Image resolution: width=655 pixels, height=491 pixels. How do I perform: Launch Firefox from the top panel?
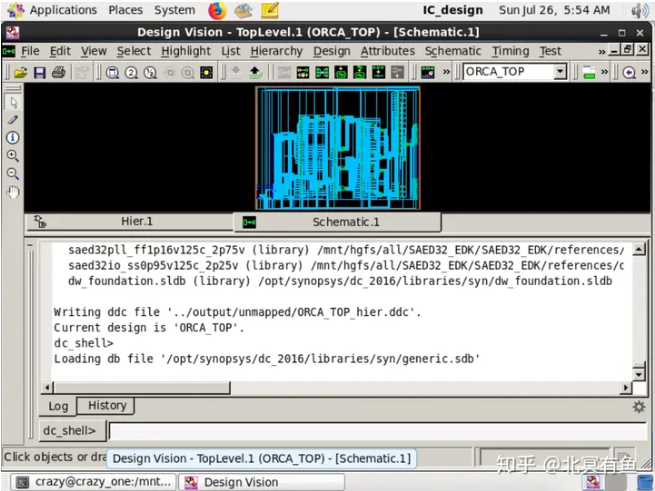(217, 11)
